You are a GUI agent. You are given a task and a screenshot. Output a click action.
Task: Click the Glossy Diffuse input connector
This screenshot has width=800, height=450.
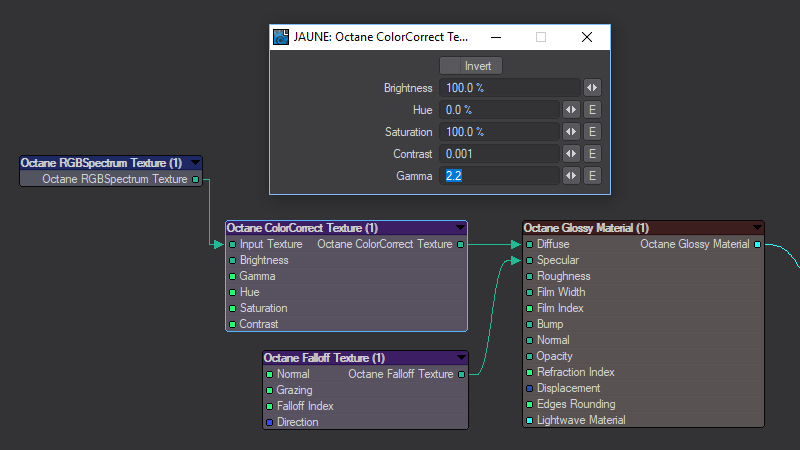point(530,244)
